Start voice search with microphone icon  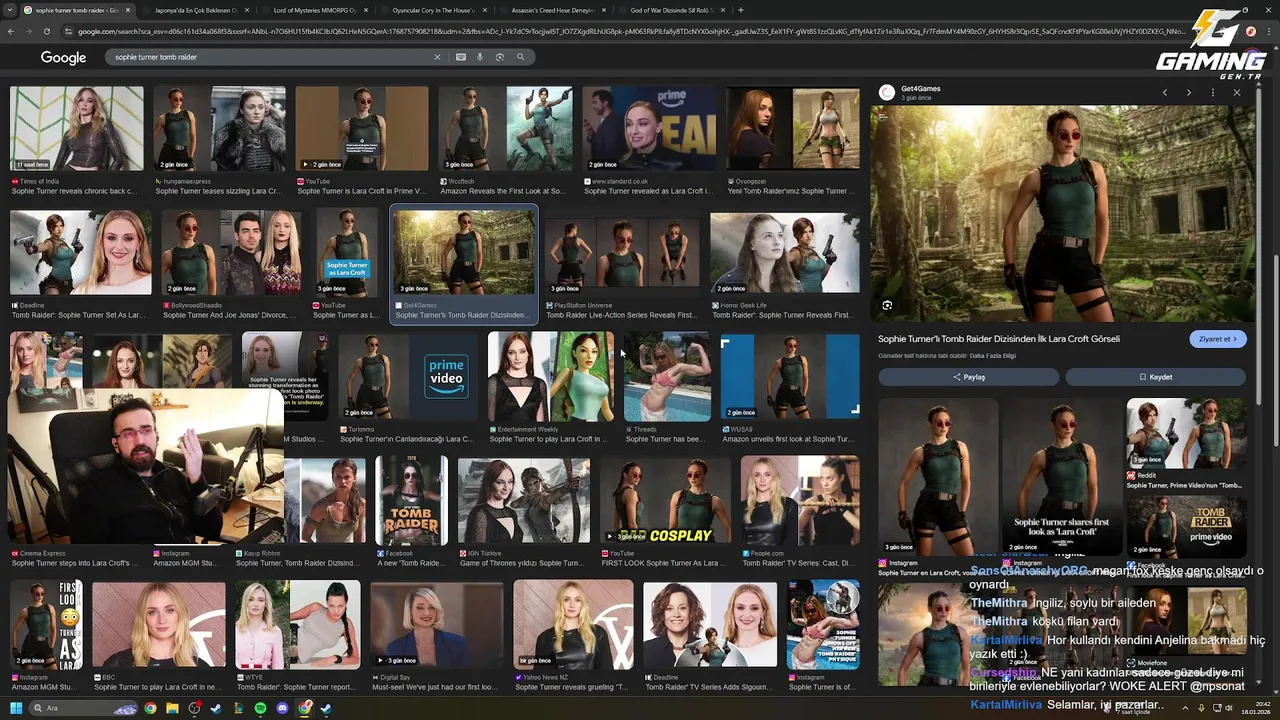click(x=480, y=57)
